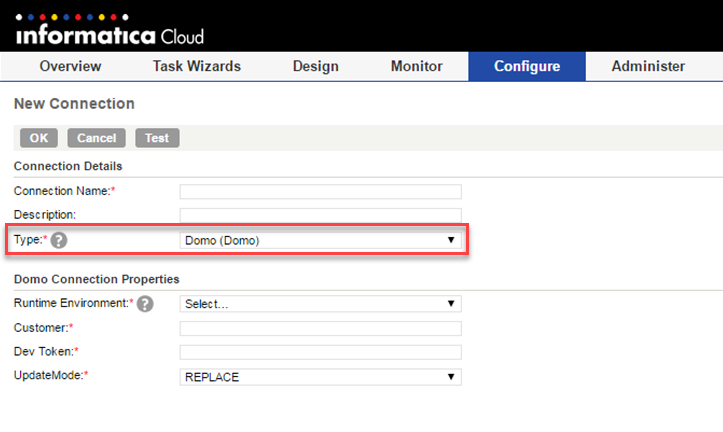Open the Administer tab

point(648,66)
